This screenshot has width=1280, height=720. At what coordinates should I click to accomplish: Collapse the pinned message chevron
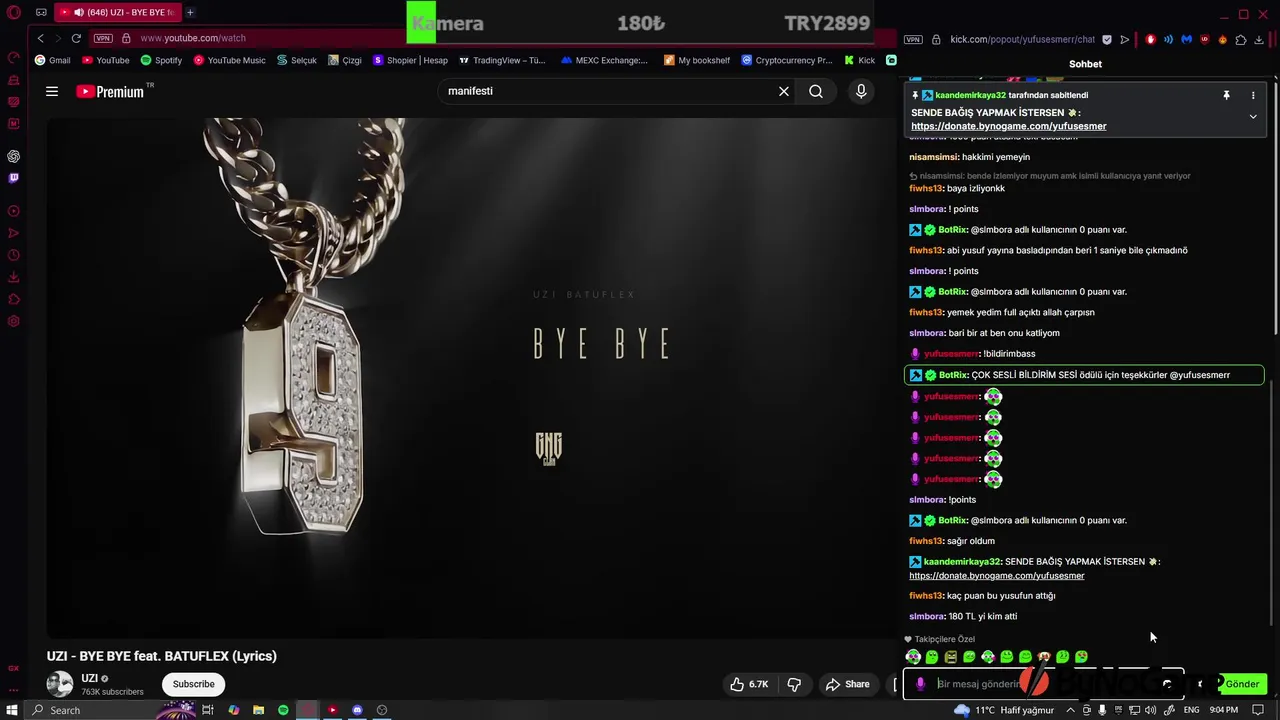(x=1253, y=116)
